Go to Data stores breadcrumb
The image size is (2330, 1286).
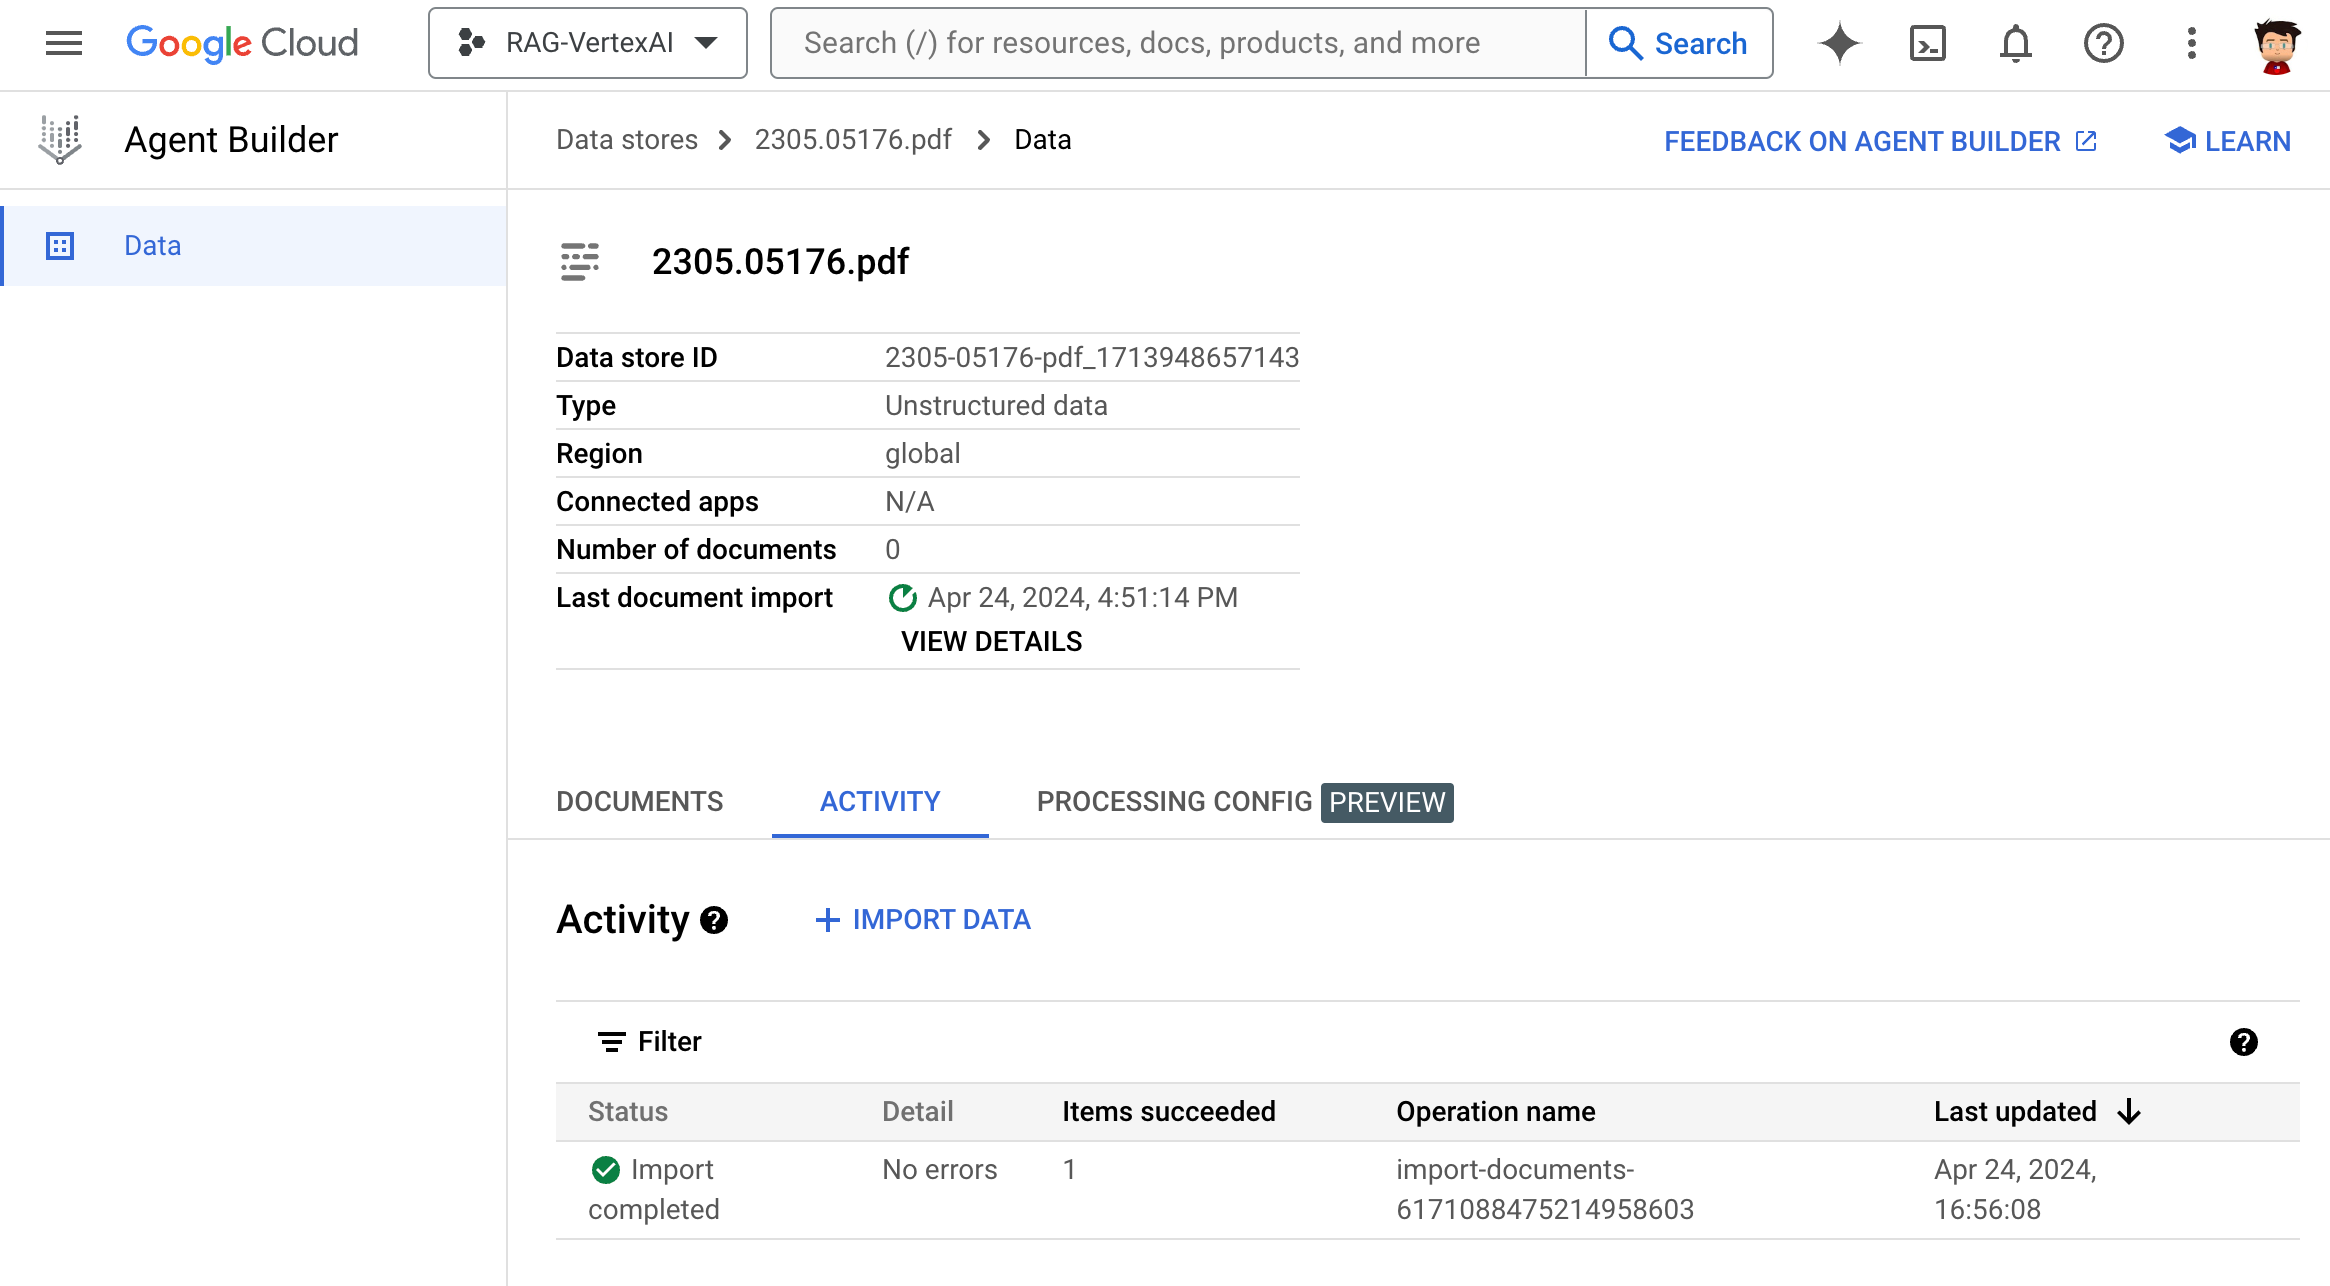(x=626, y=140)
